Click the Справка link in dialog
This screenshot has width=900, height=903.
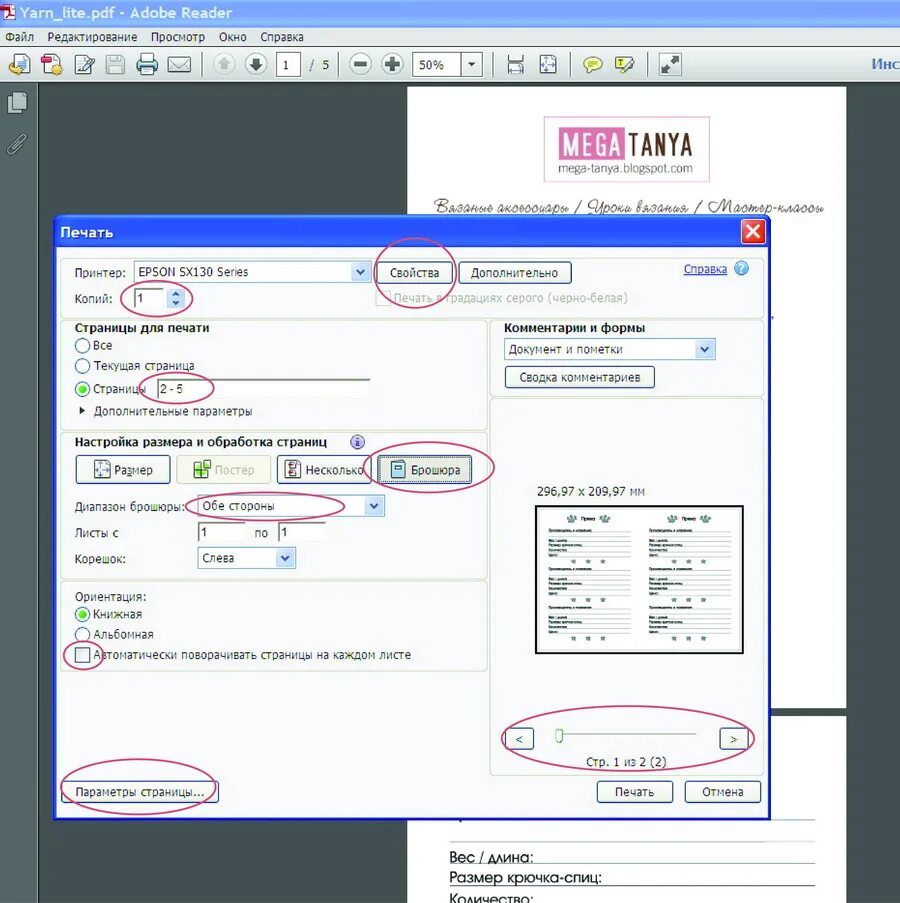(705, 269)
